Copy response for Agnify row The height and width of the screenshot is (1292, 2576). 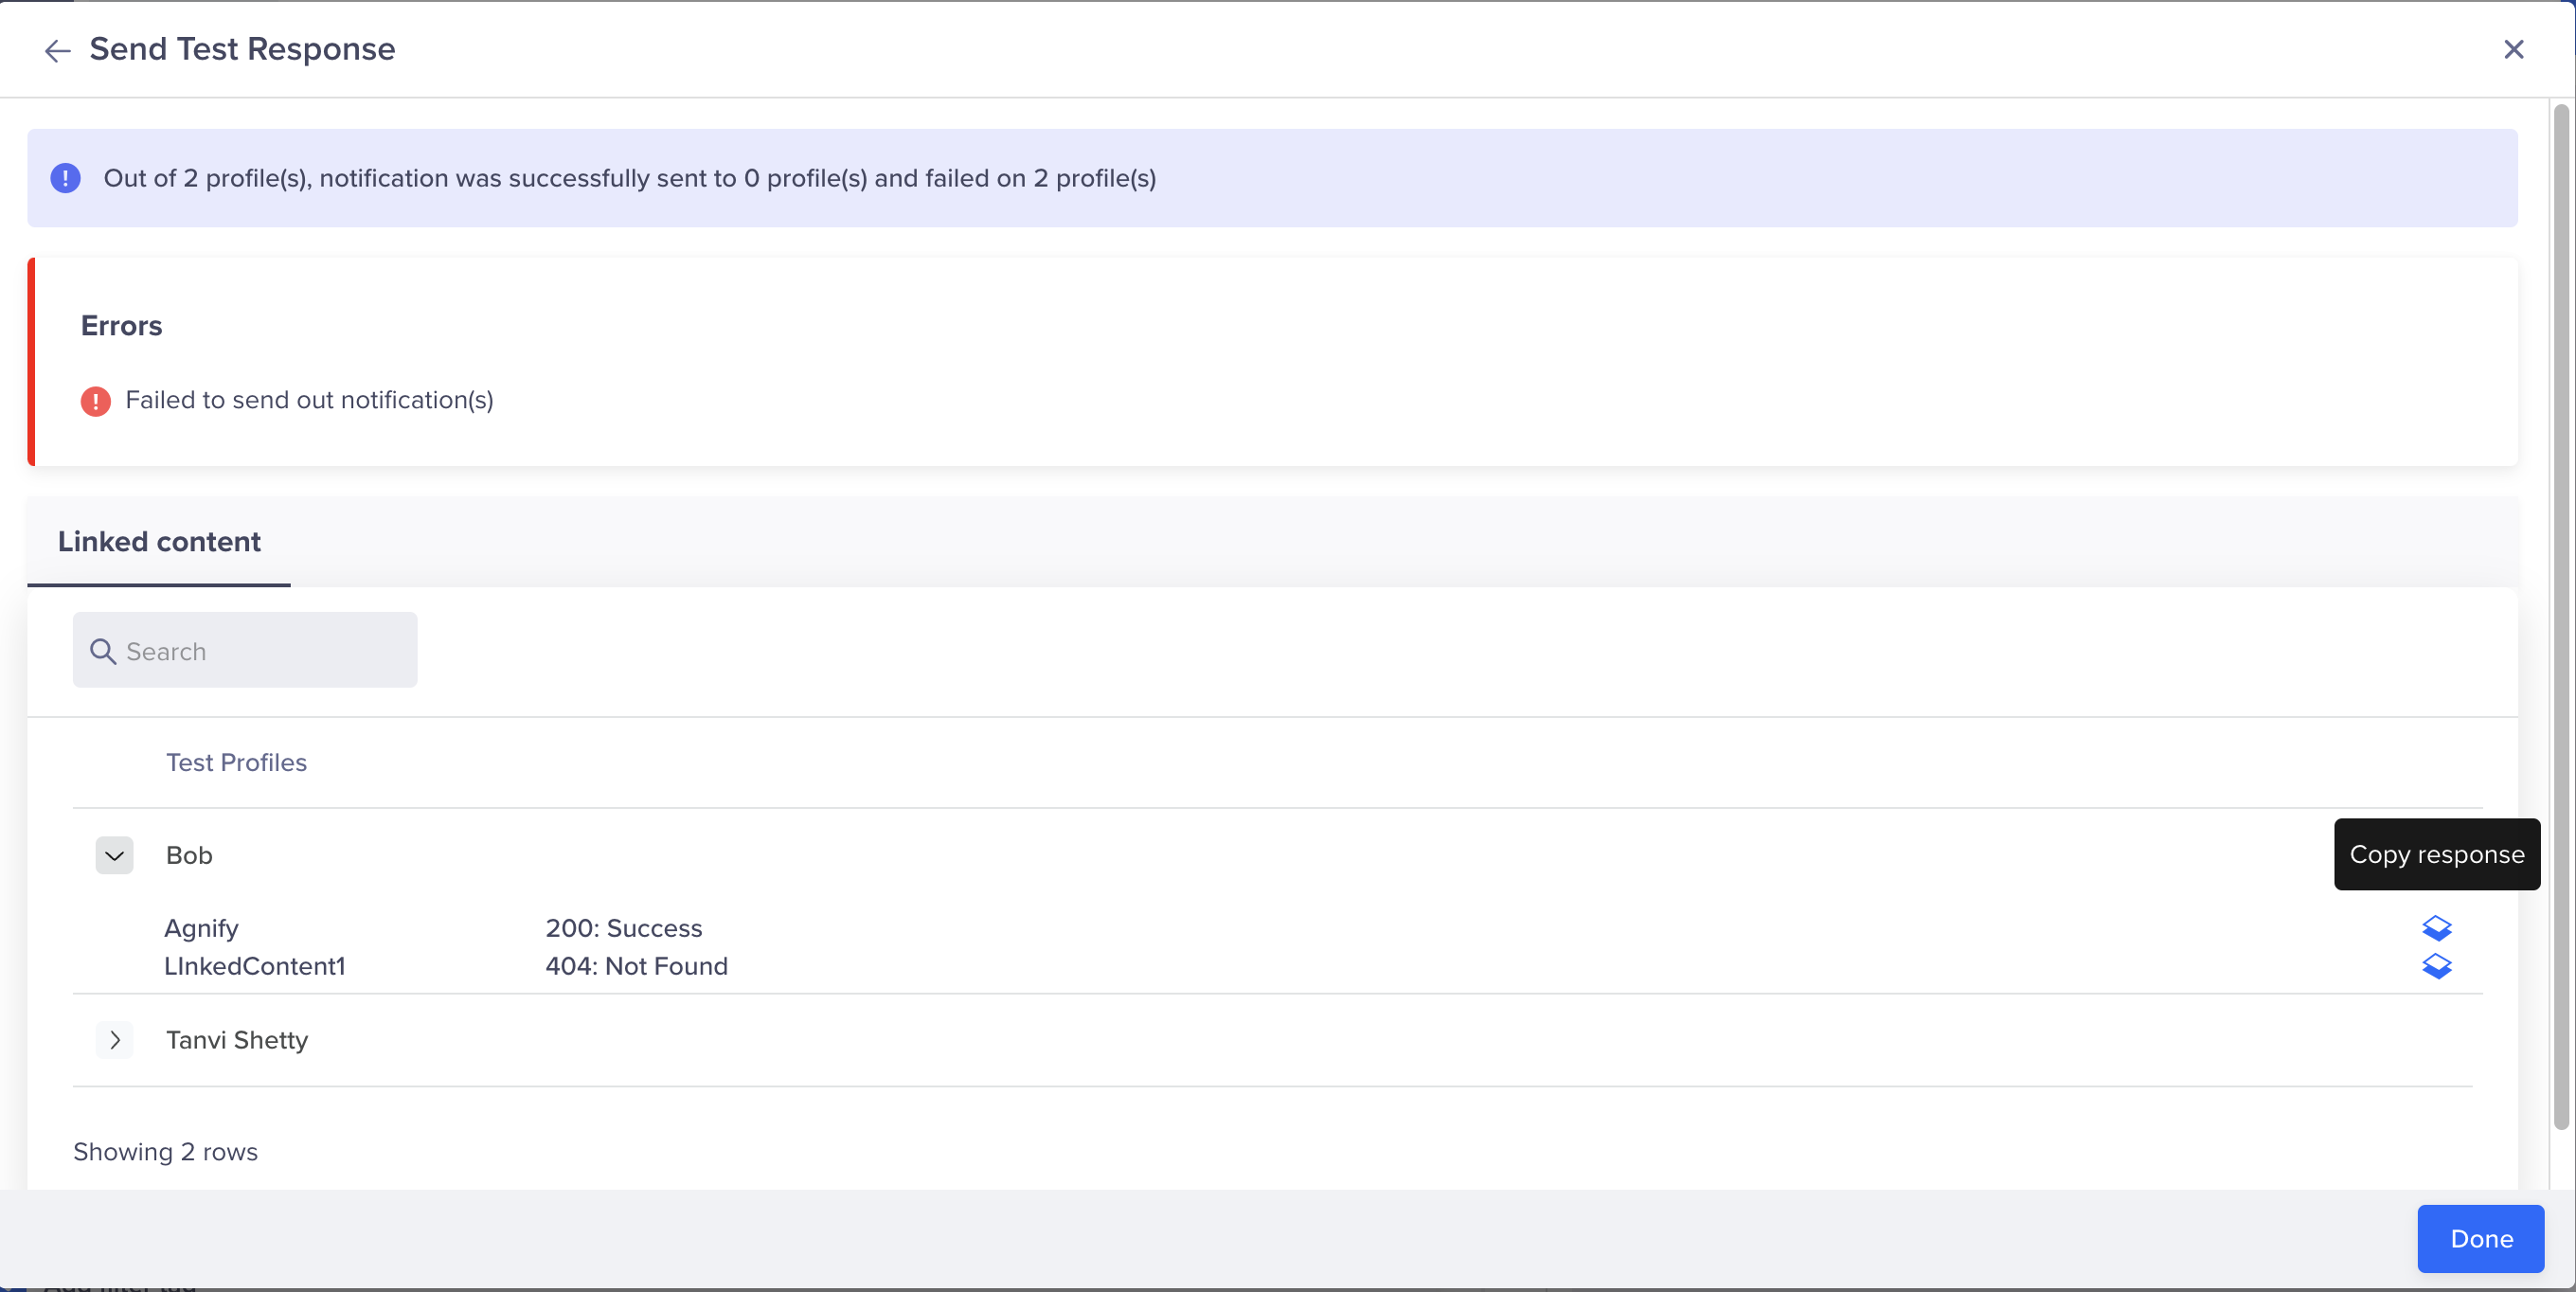2436,928
